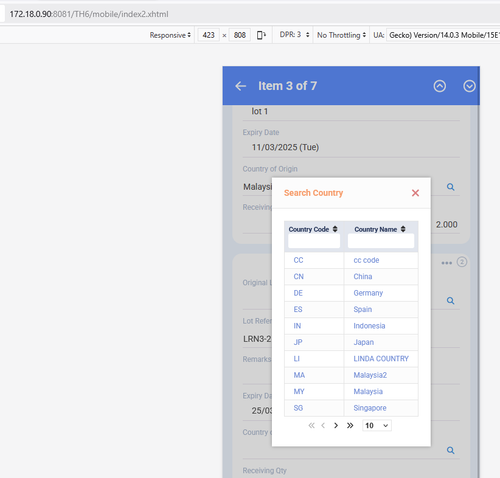Click the browser address bar URL
The height and width of the screenshot is (478, 500).
[x=89, y=14]
